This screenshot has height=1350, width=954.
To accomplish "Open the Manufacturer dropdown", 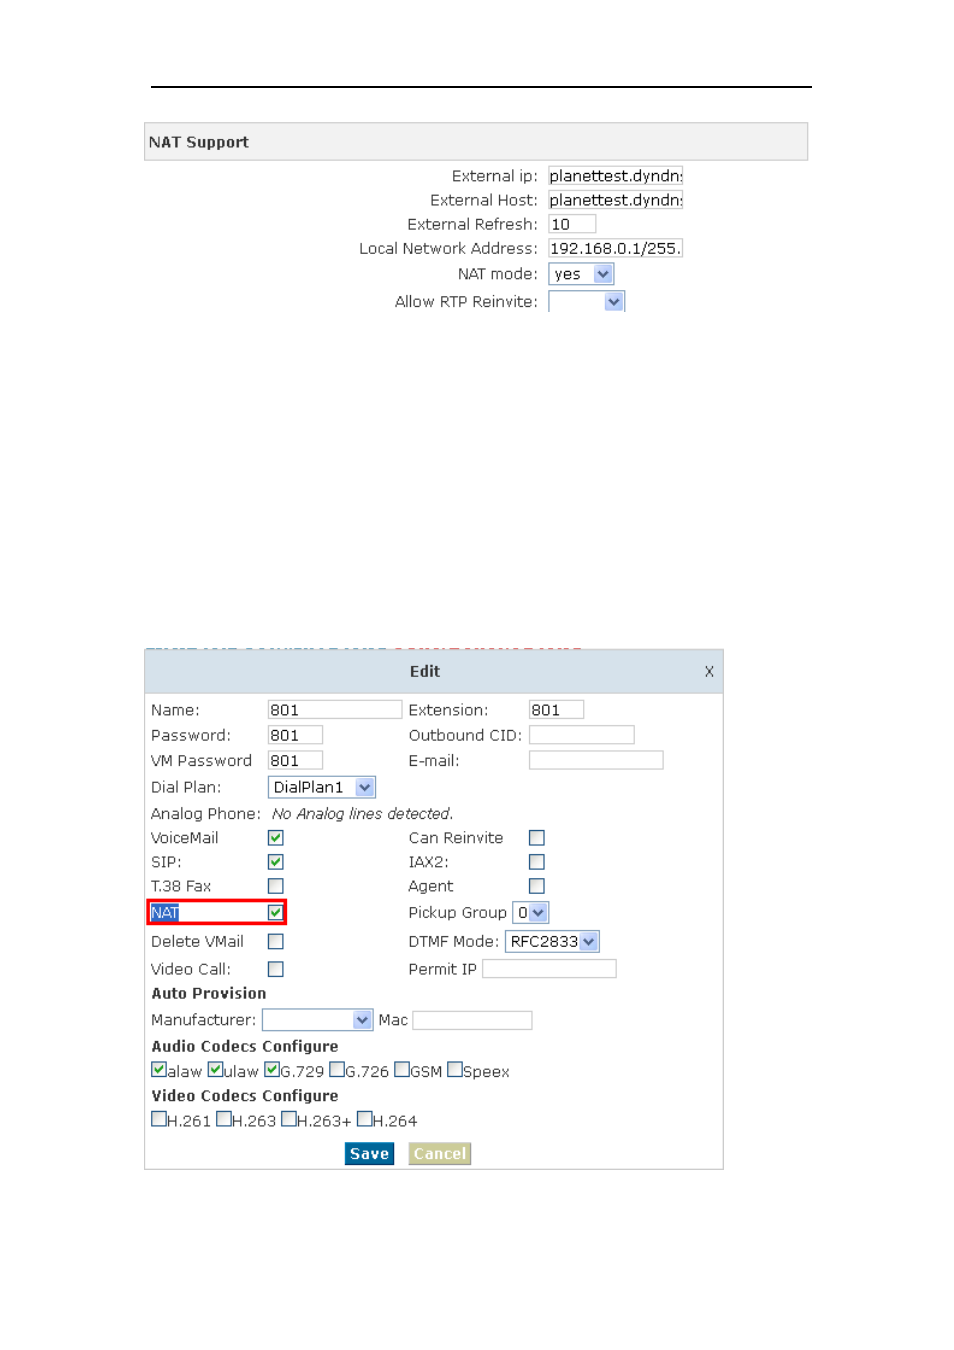I will click(317, 1020).
